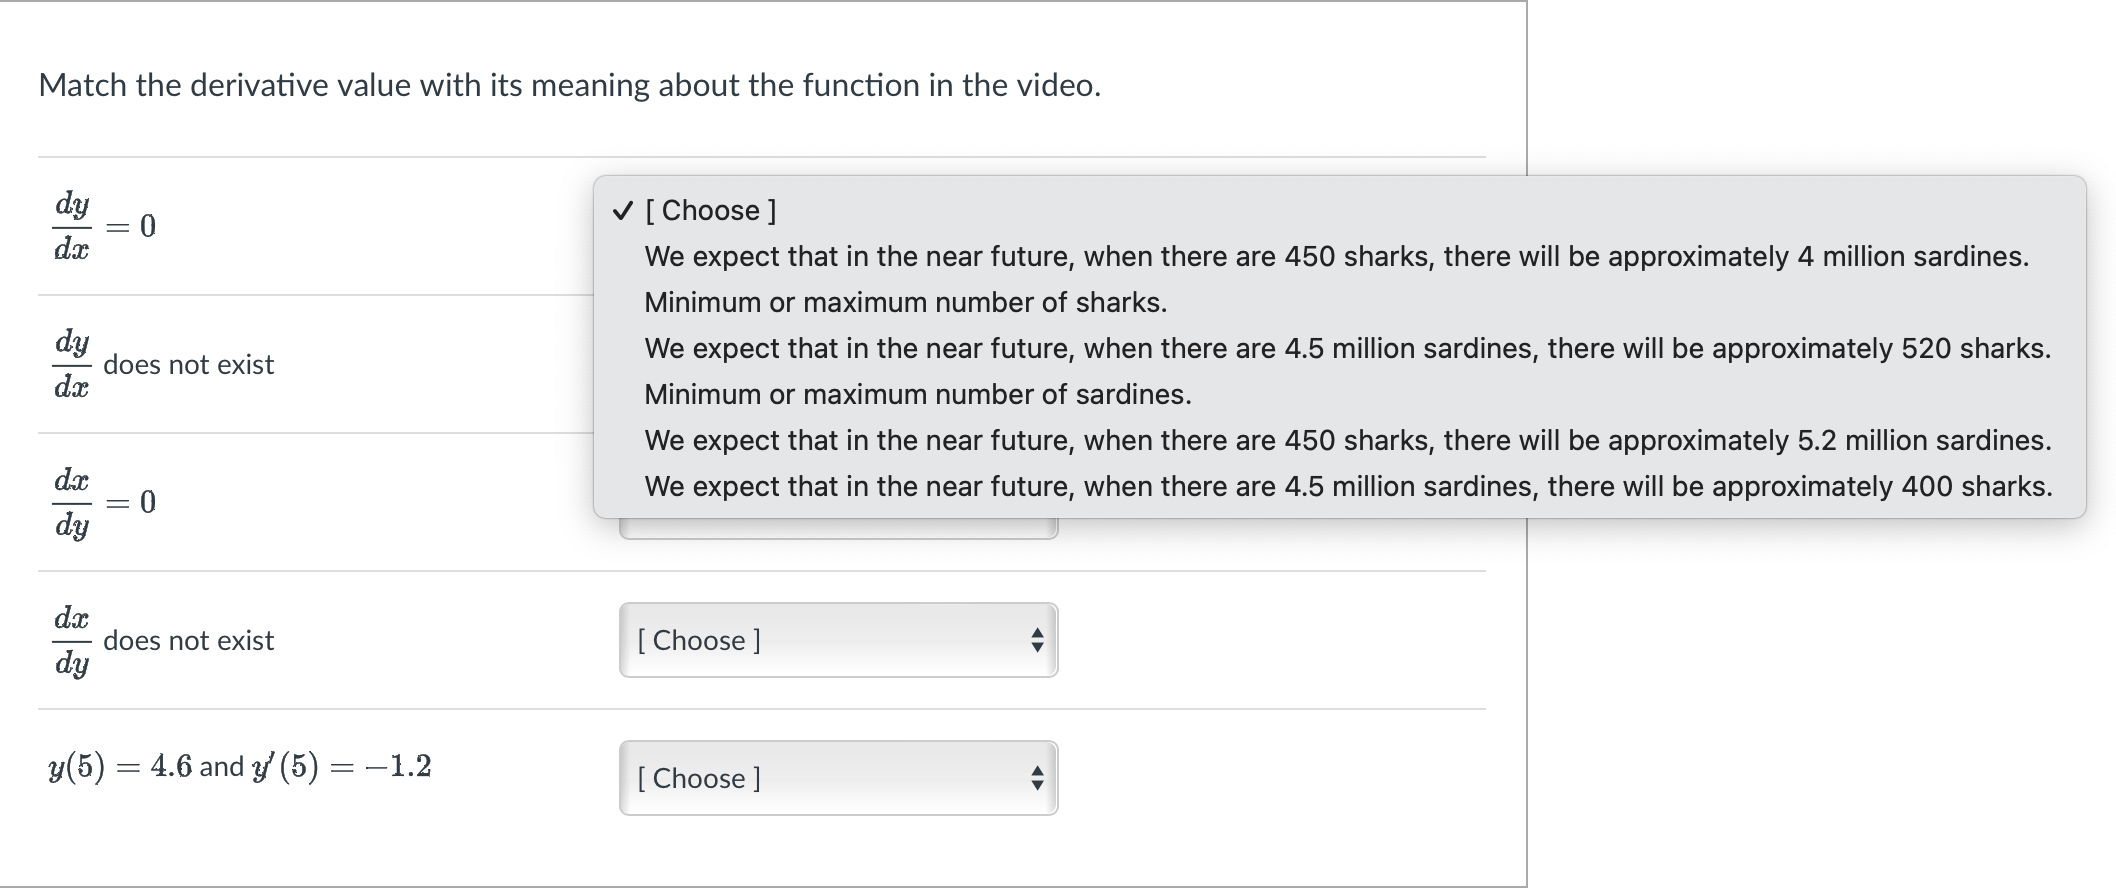Click the y(5) = 4.6 expression label
Viewport: 2116px width, 894px height.
(238, 765)
